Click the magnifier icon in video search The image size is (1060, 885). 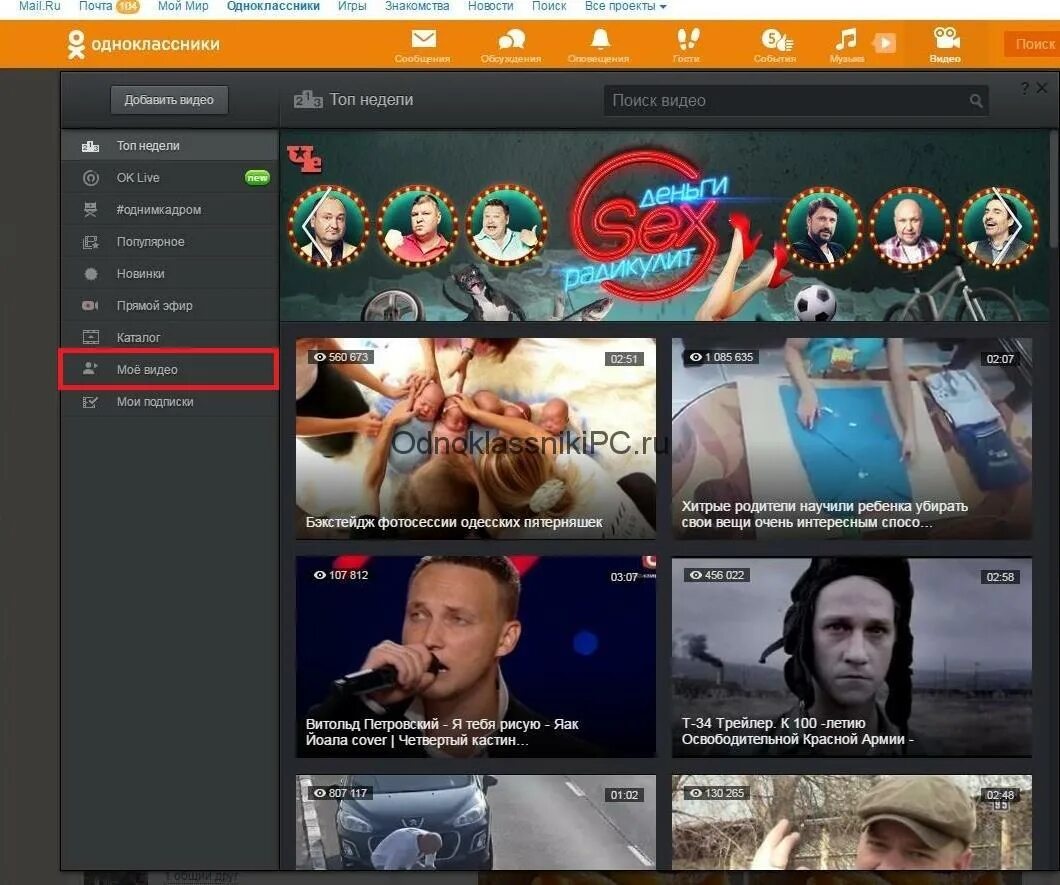(975, 101)
